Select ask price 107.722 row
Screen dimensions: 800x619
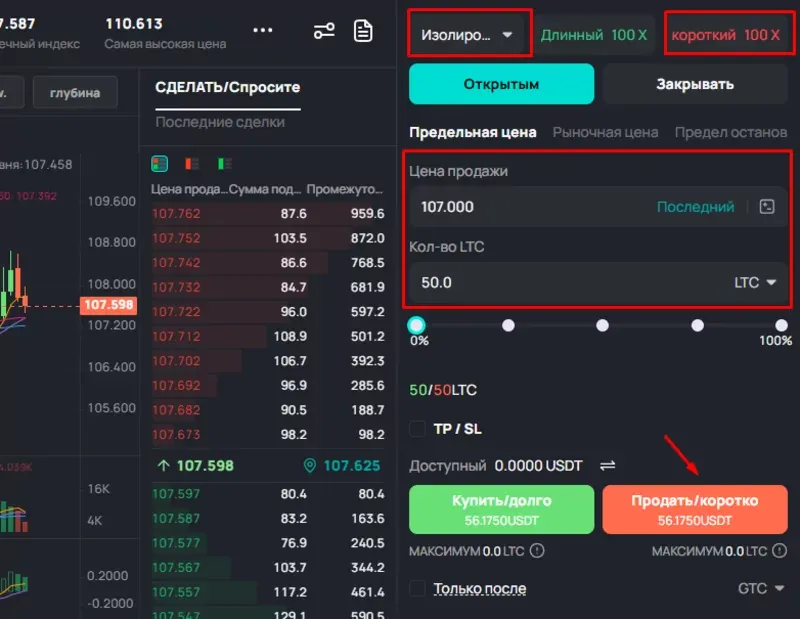[x=268, y=311]
